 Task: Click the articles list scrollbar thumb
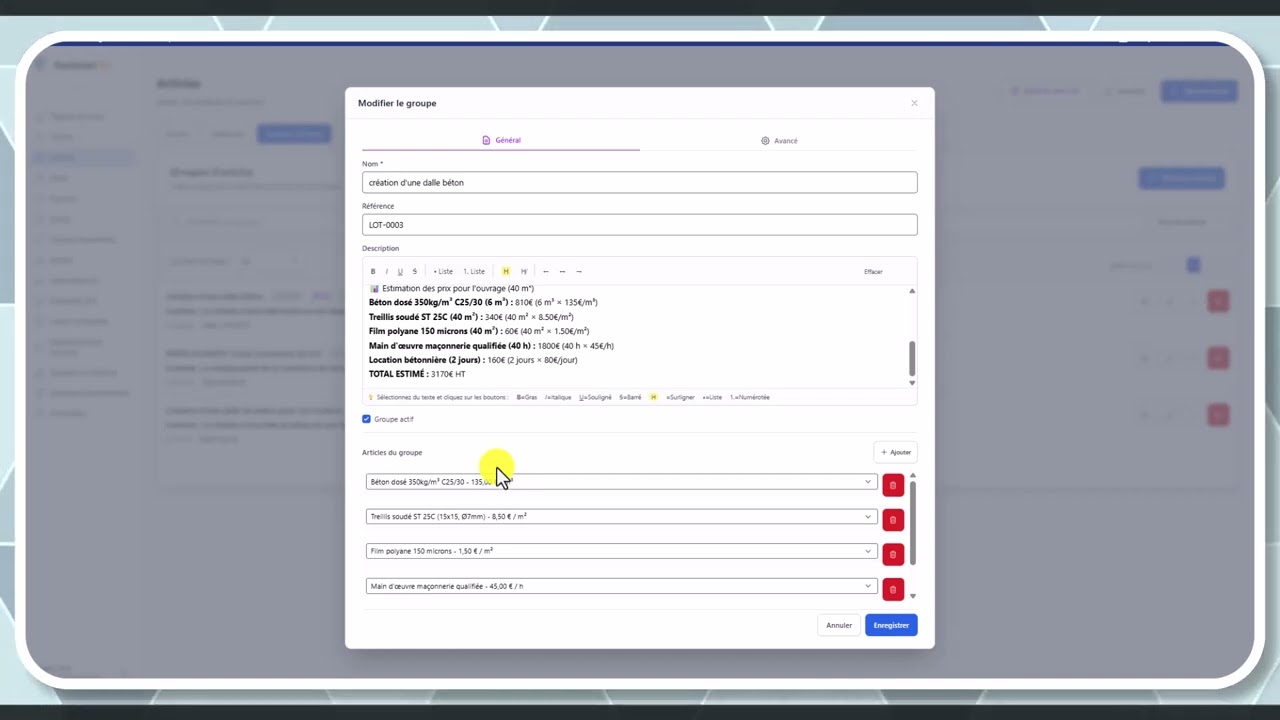[912, 522]
